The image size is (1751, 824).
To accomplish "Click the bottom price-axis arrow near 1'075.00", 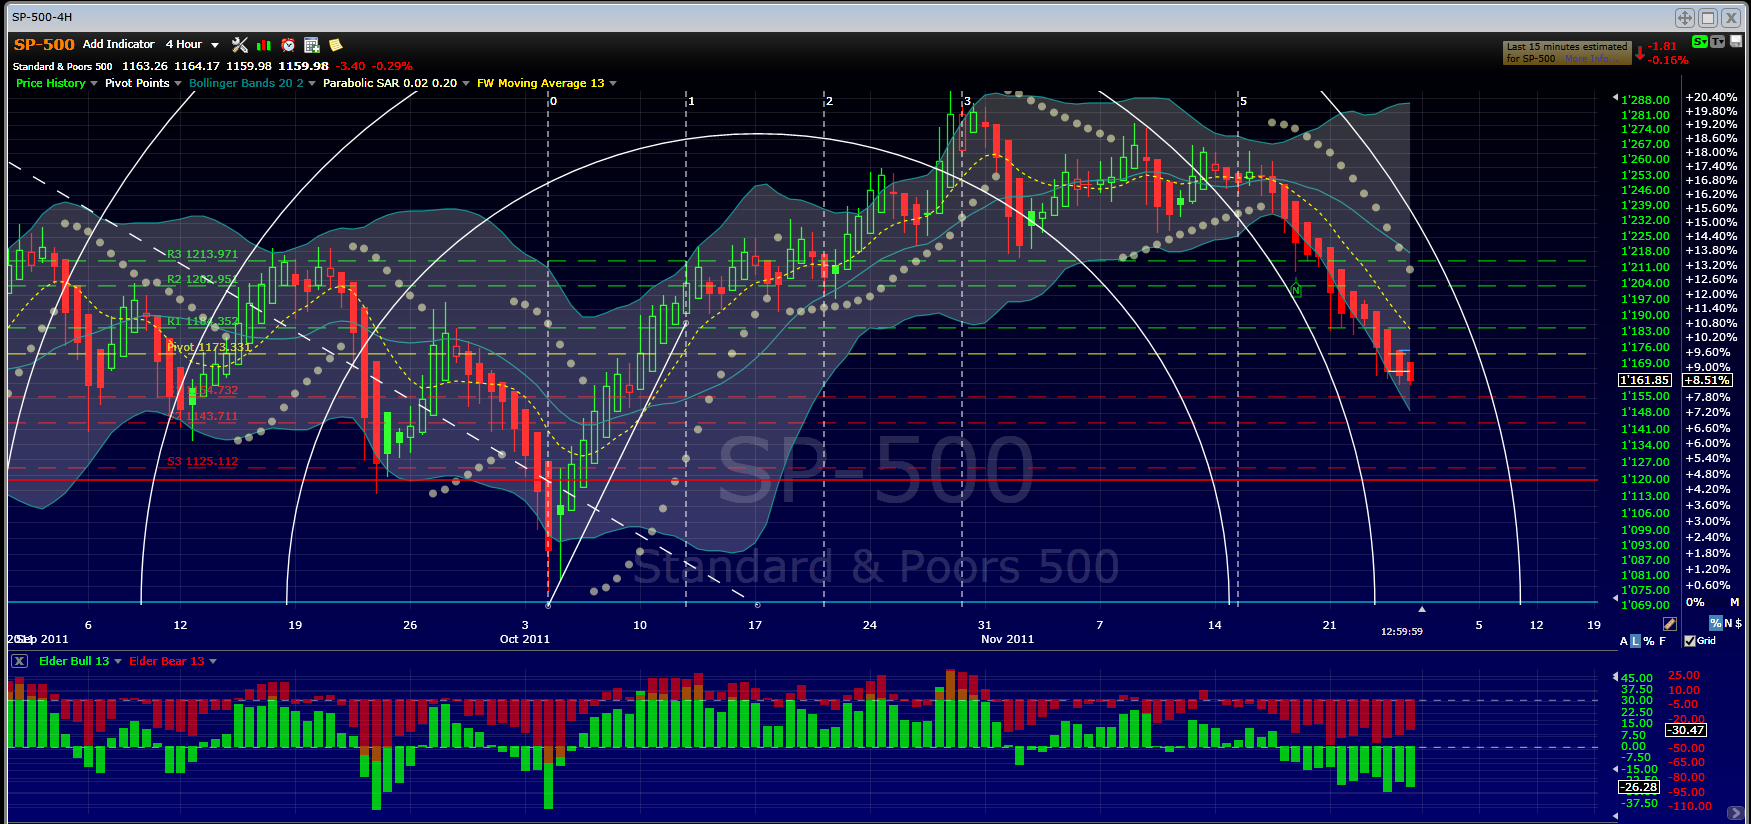I will pyautogui.click(x=1615, y=598).
